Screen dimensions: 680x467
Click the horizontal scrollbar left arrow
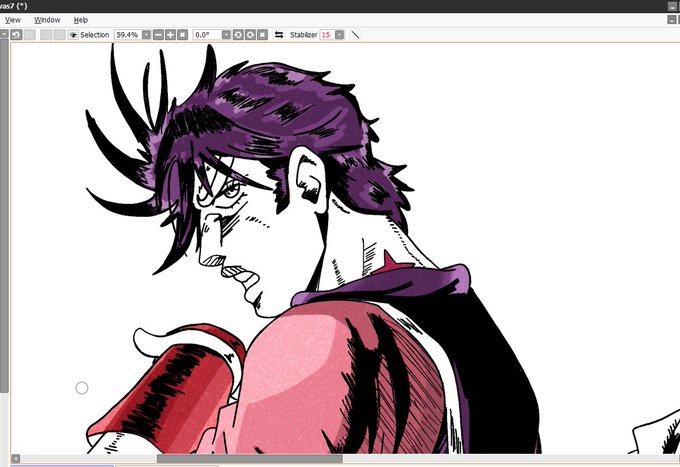[x=16, y=458]
